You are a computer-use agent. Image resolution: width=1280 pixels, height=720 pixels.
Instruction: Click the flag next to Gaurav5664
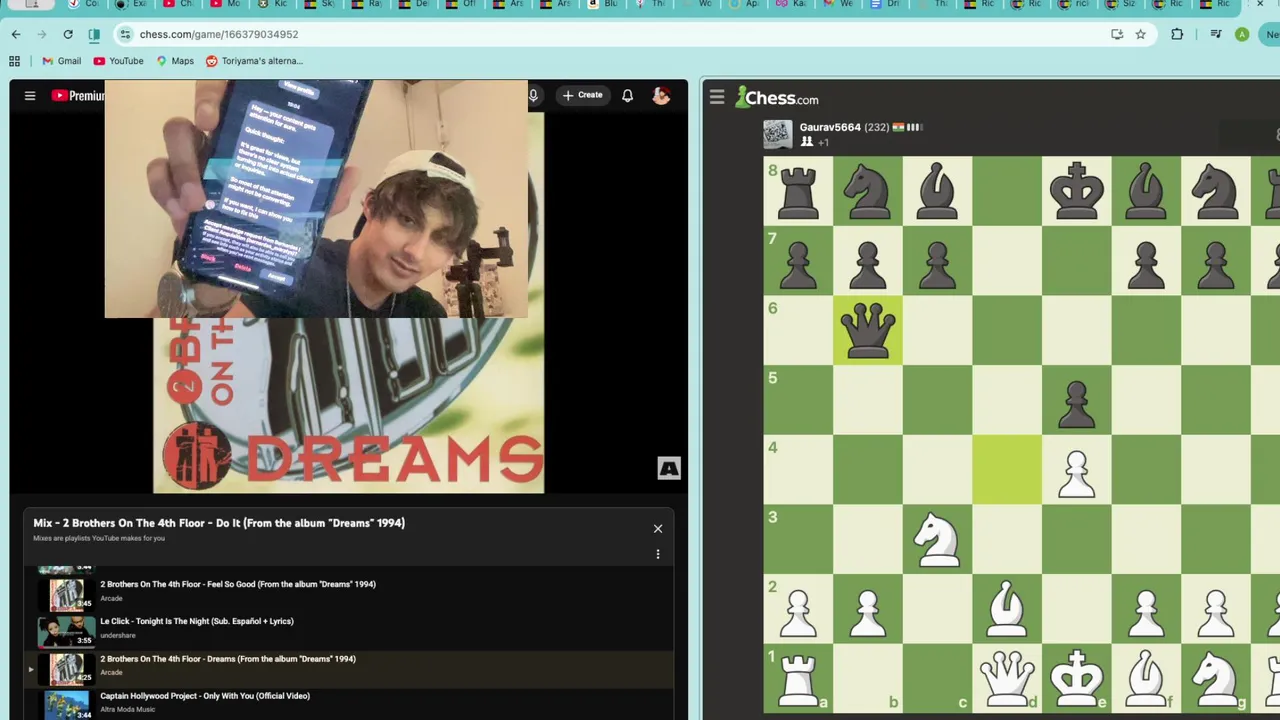[898, 128]
